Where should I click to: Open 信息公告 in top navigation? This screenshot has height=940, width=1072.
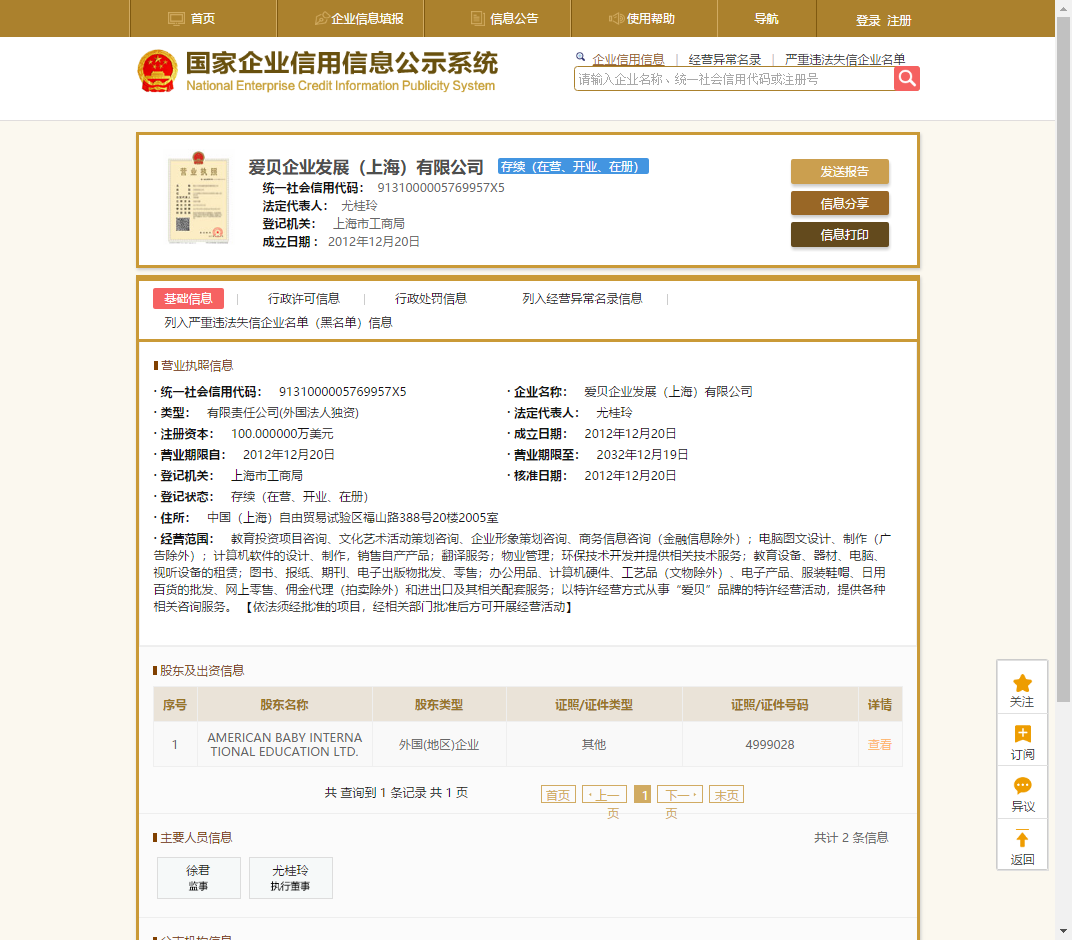coord(504,19)
